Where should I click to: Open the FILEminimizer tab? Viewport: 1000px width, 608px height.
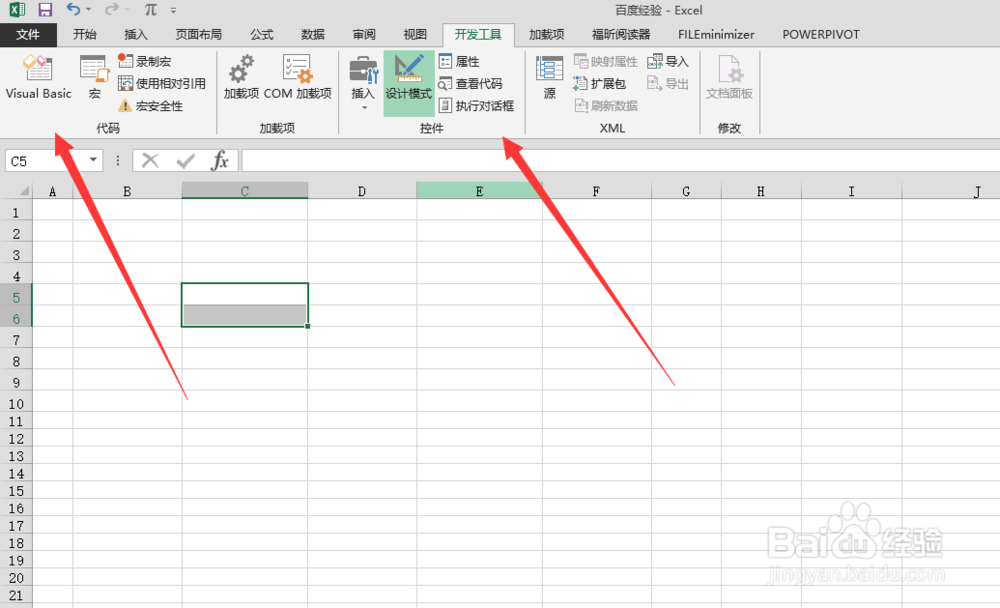pyautogui.click(x=716, y=34)
